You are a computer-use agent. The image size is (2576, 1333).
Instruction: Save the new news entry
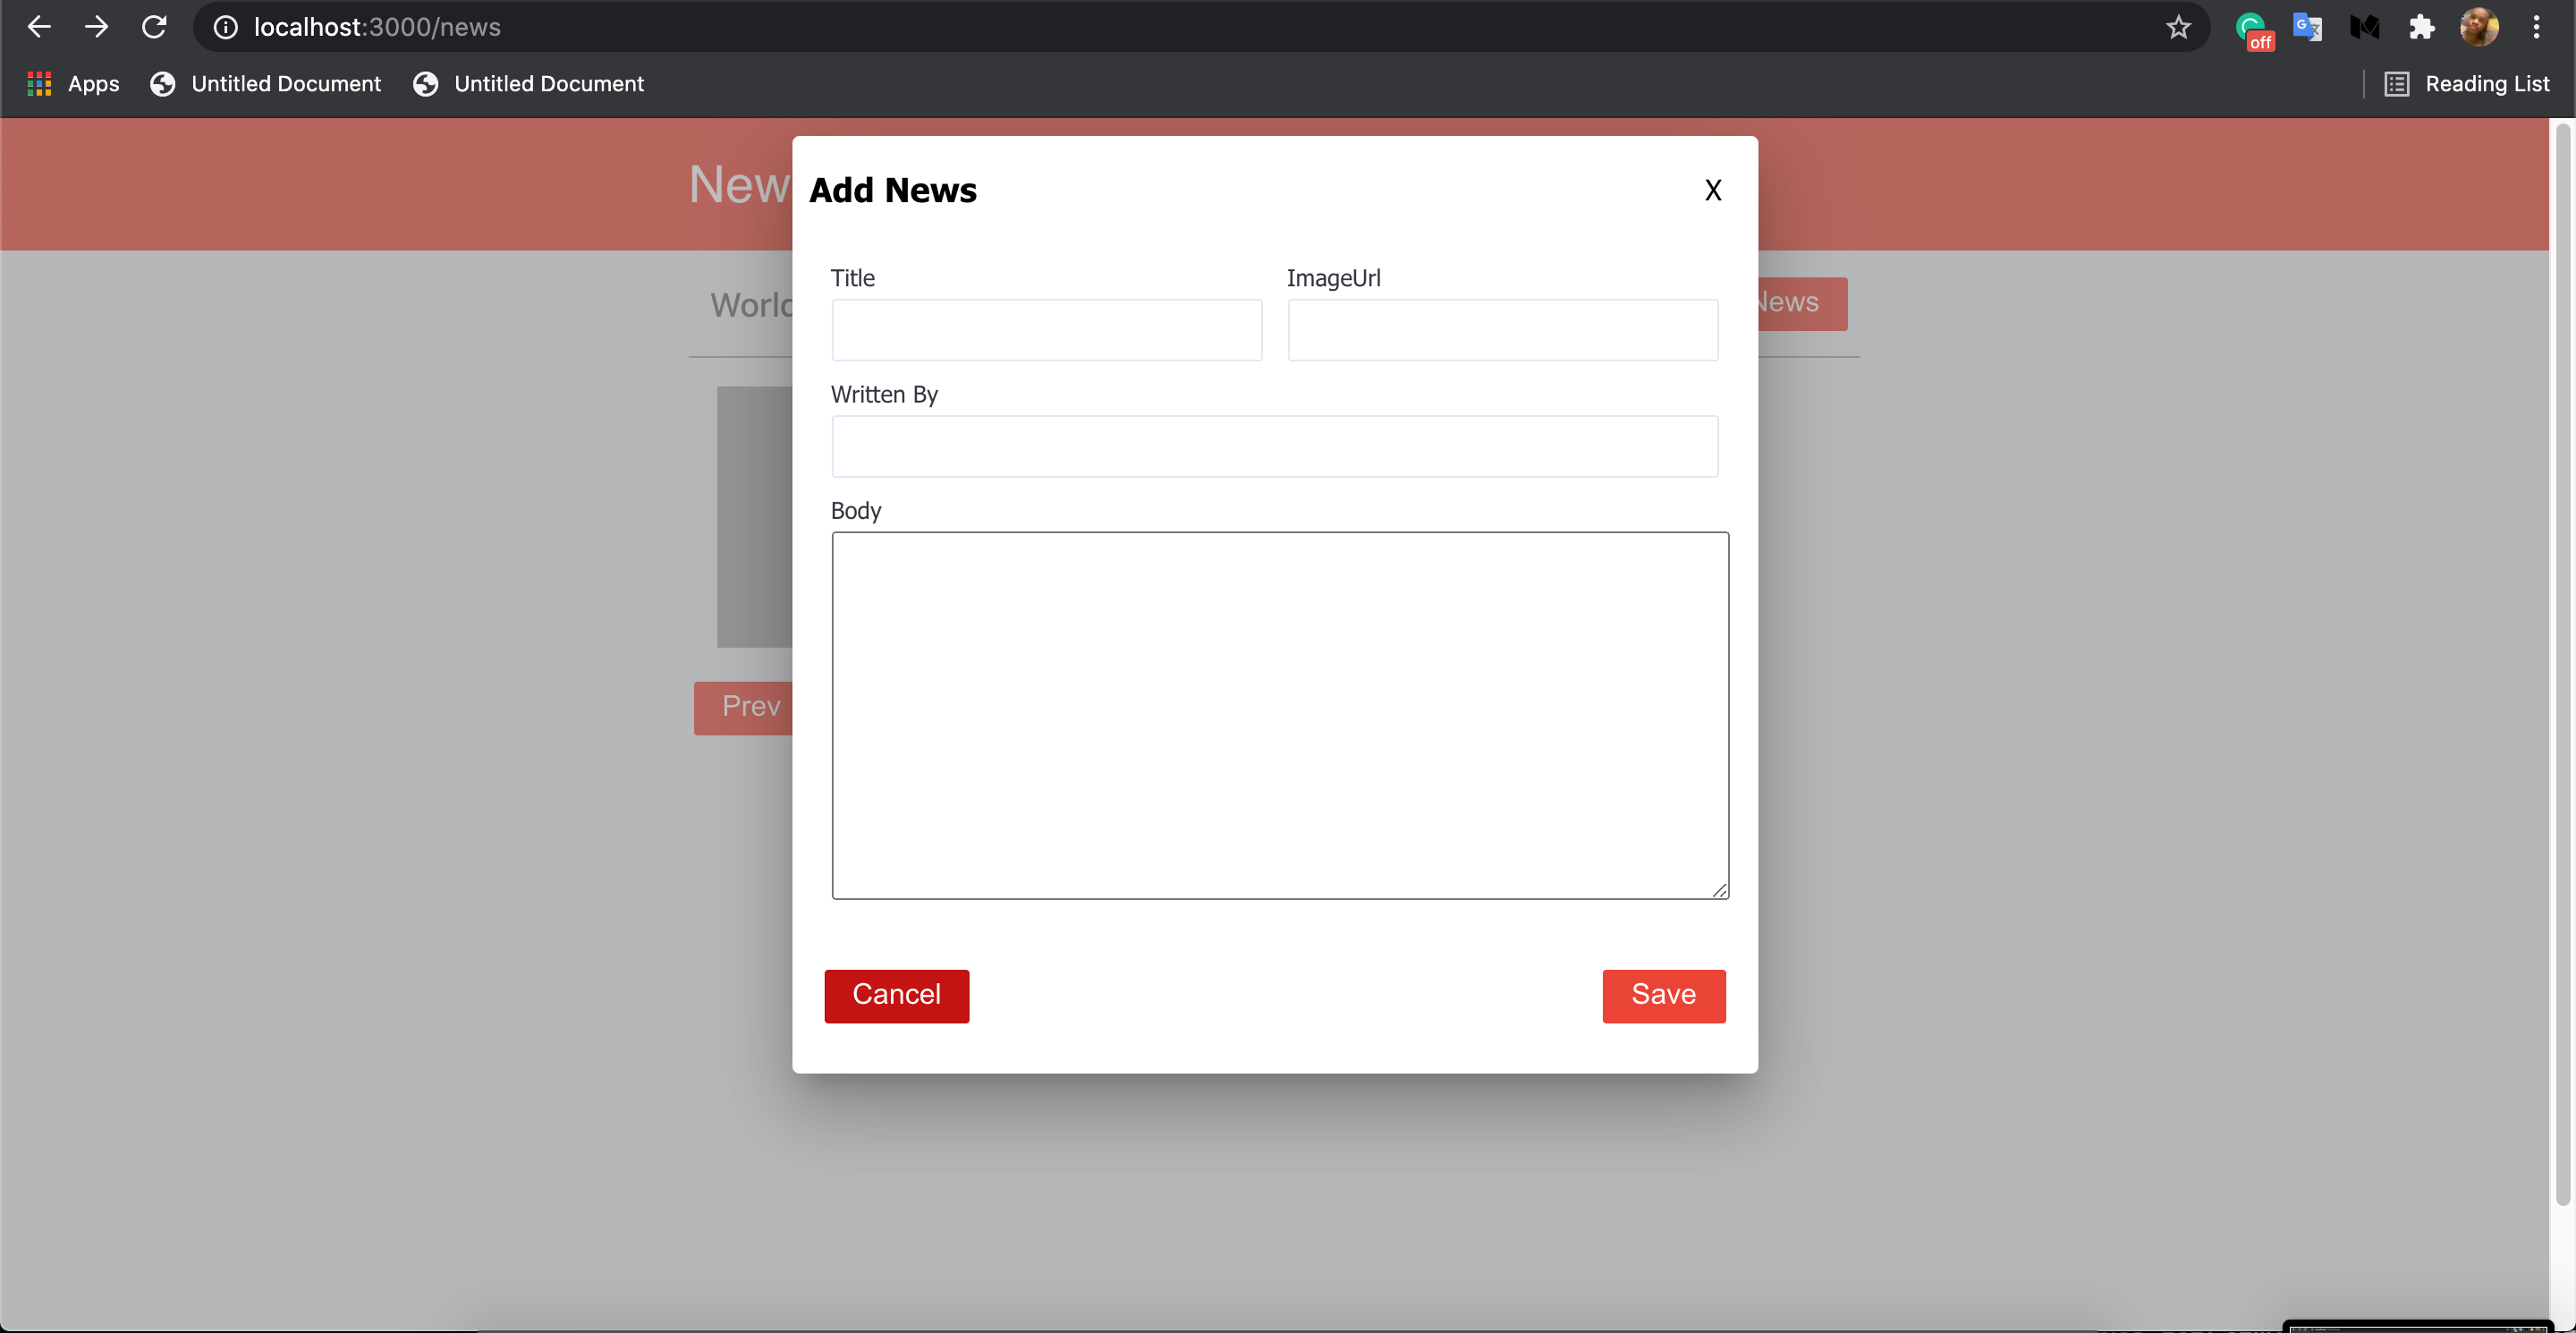1663,995
